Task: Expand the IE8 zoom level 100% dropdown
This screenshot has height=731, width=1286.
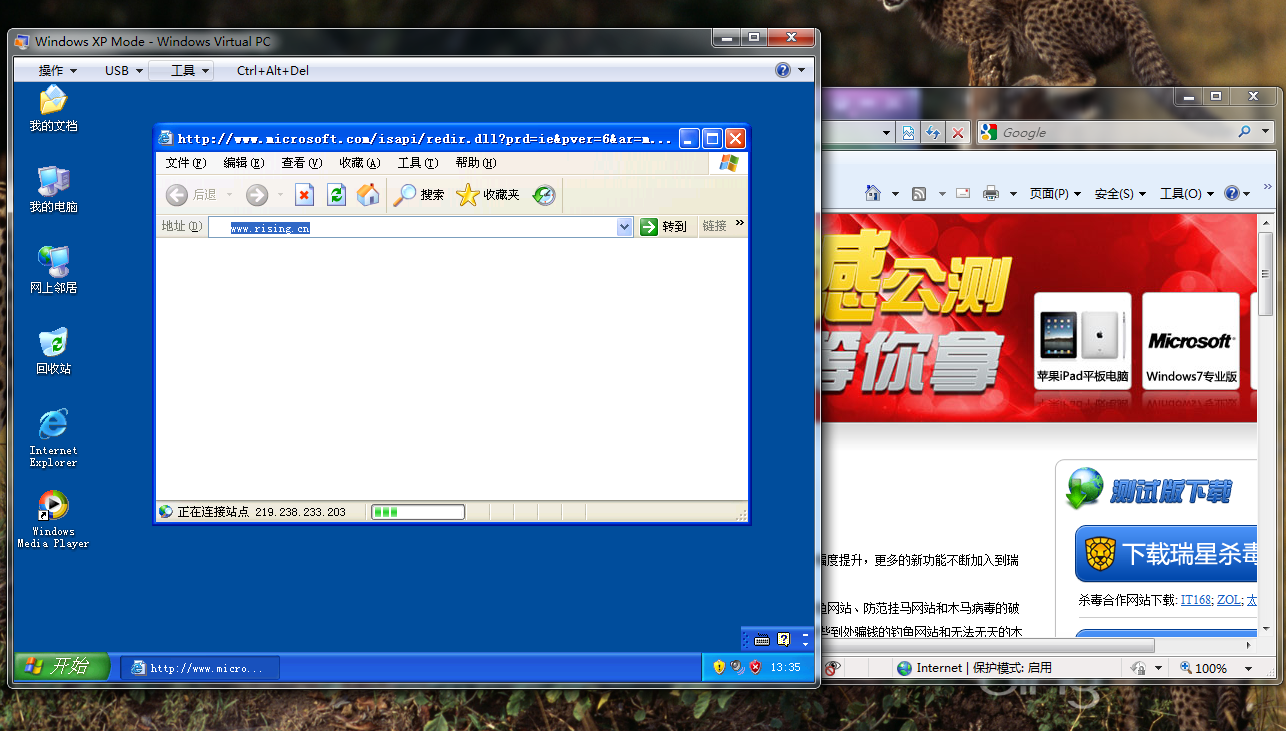Action: tap(1248, 668)
